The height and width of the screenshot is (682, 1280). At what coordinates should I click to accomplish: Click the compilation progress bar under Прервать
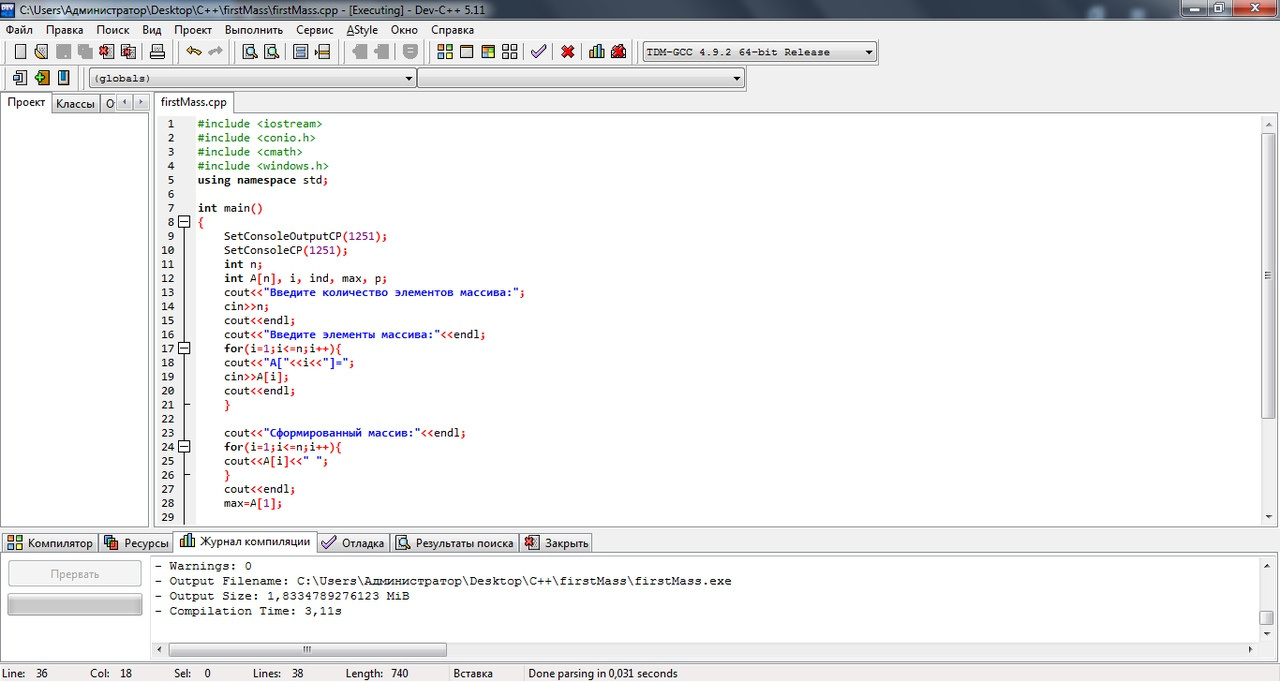coord(75,604)
